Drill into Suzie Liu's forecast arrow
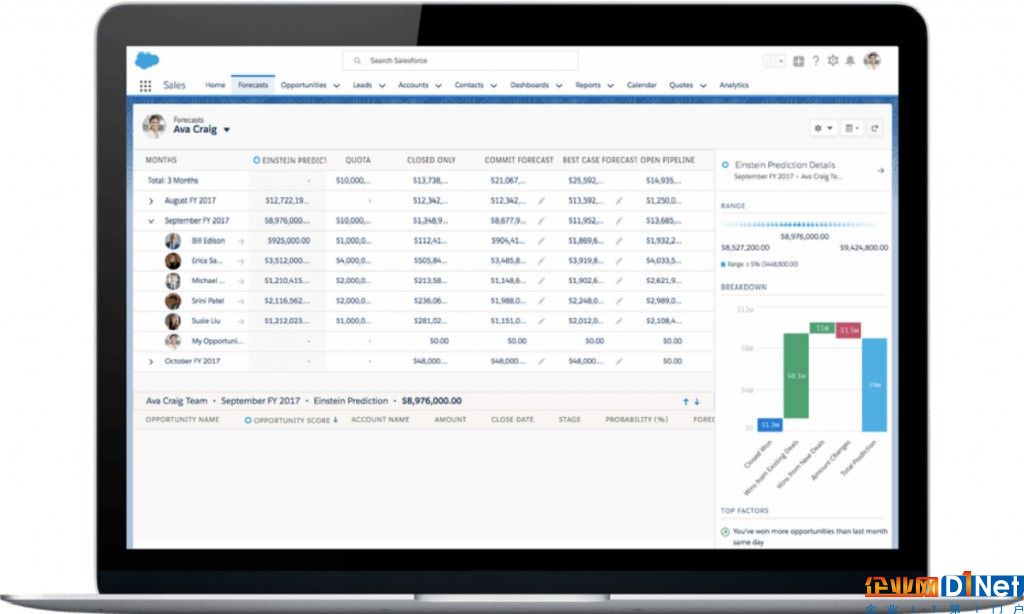The image size is (1024, 614). (x=240, y=321)
